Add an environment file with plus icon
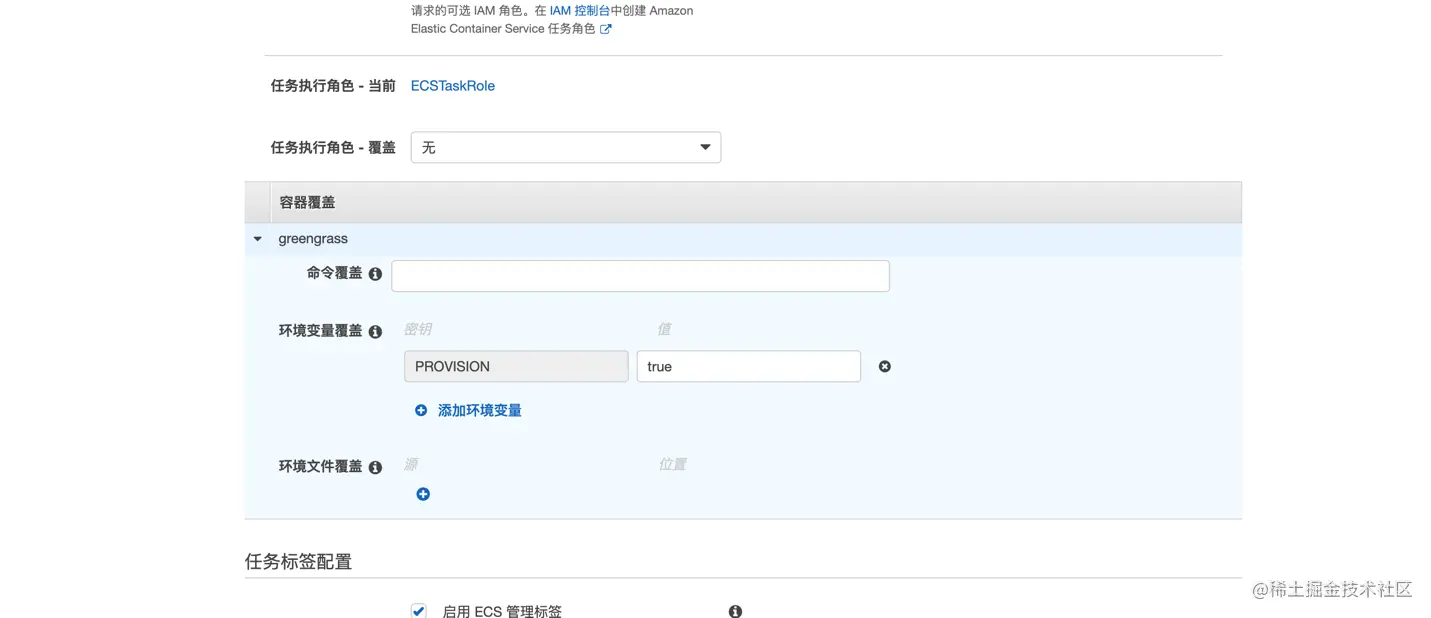1431x618 pixels. pyautogui.click(x=423, y=494)
